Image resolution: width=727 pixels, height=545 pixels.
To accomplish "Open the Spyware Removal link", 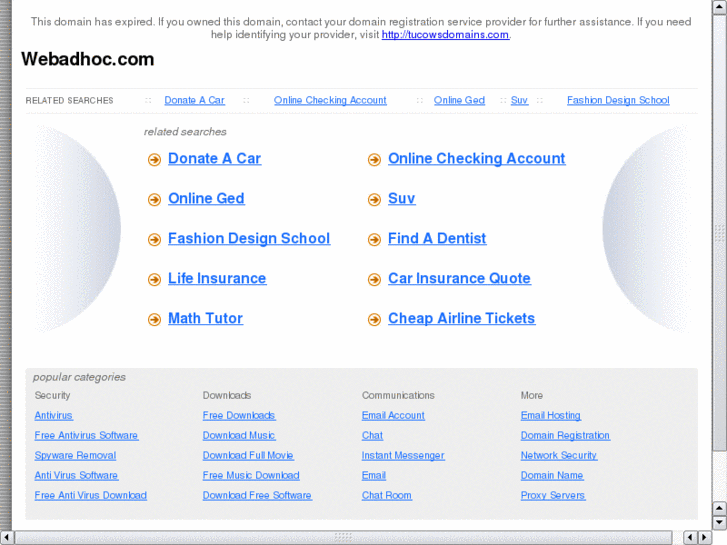I will tap(75, 455).
